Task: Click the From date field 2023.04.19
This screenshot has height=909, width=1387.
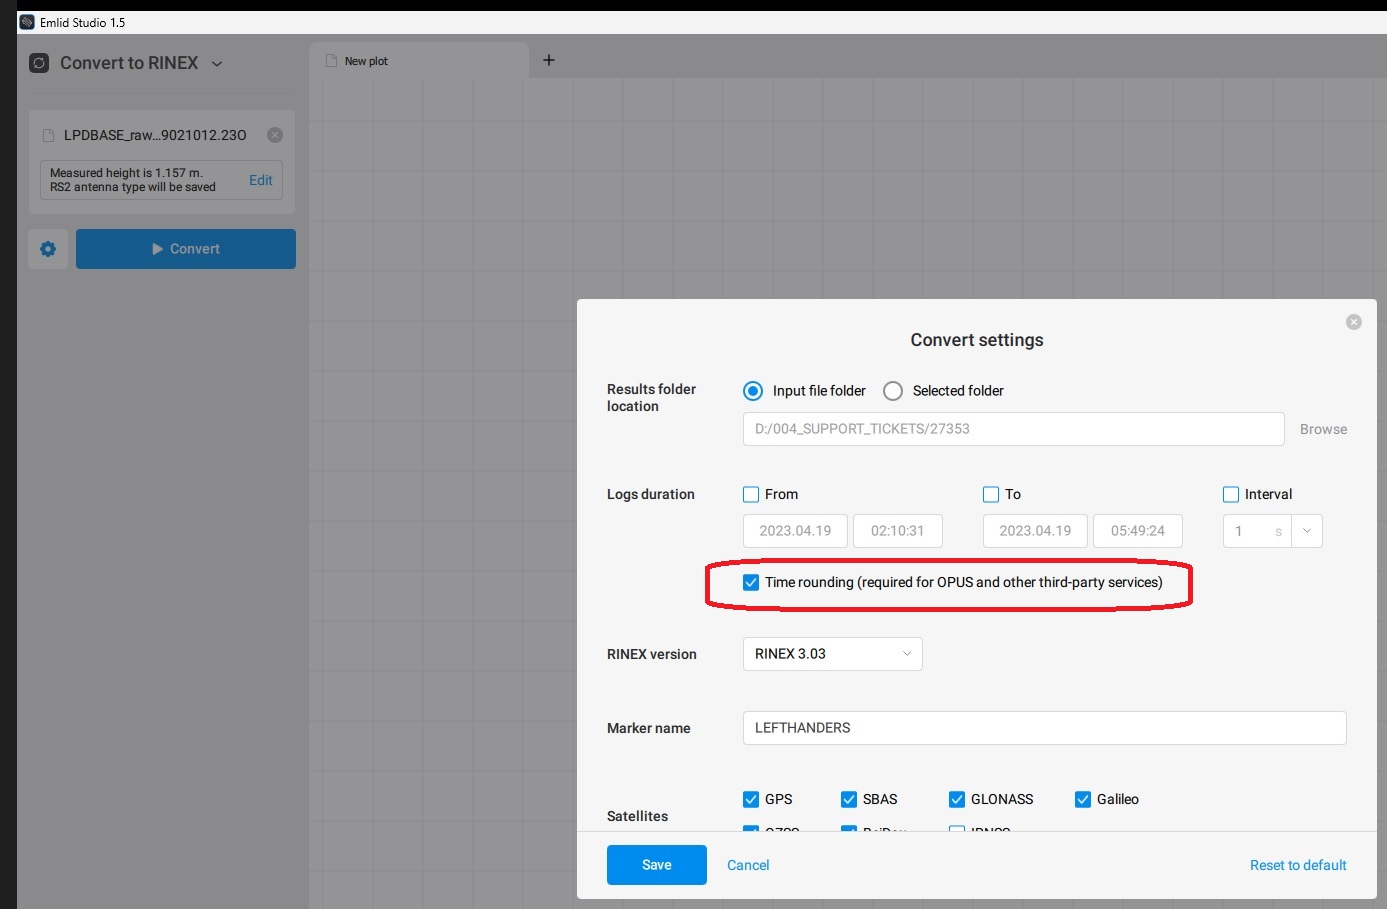Action: coord(795,531)
